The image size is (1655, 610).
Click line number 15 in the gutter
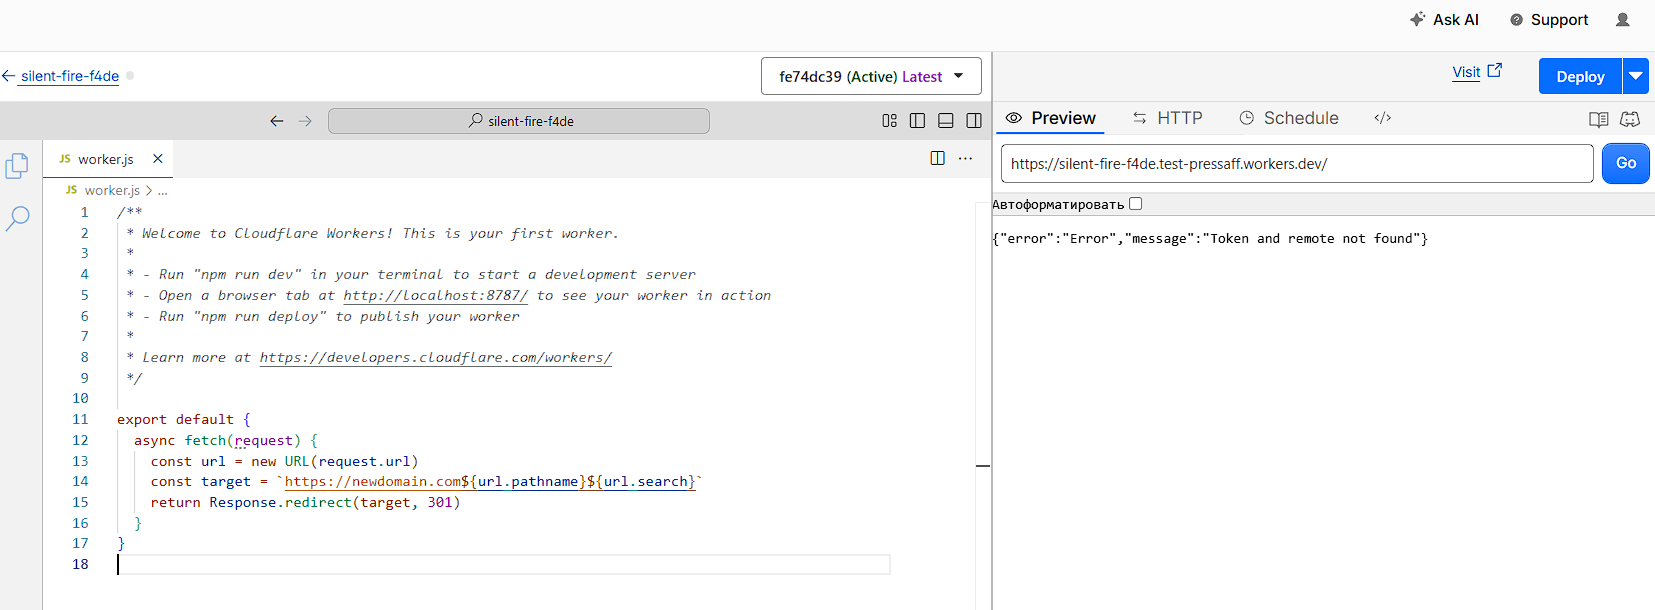click(80, 502)
